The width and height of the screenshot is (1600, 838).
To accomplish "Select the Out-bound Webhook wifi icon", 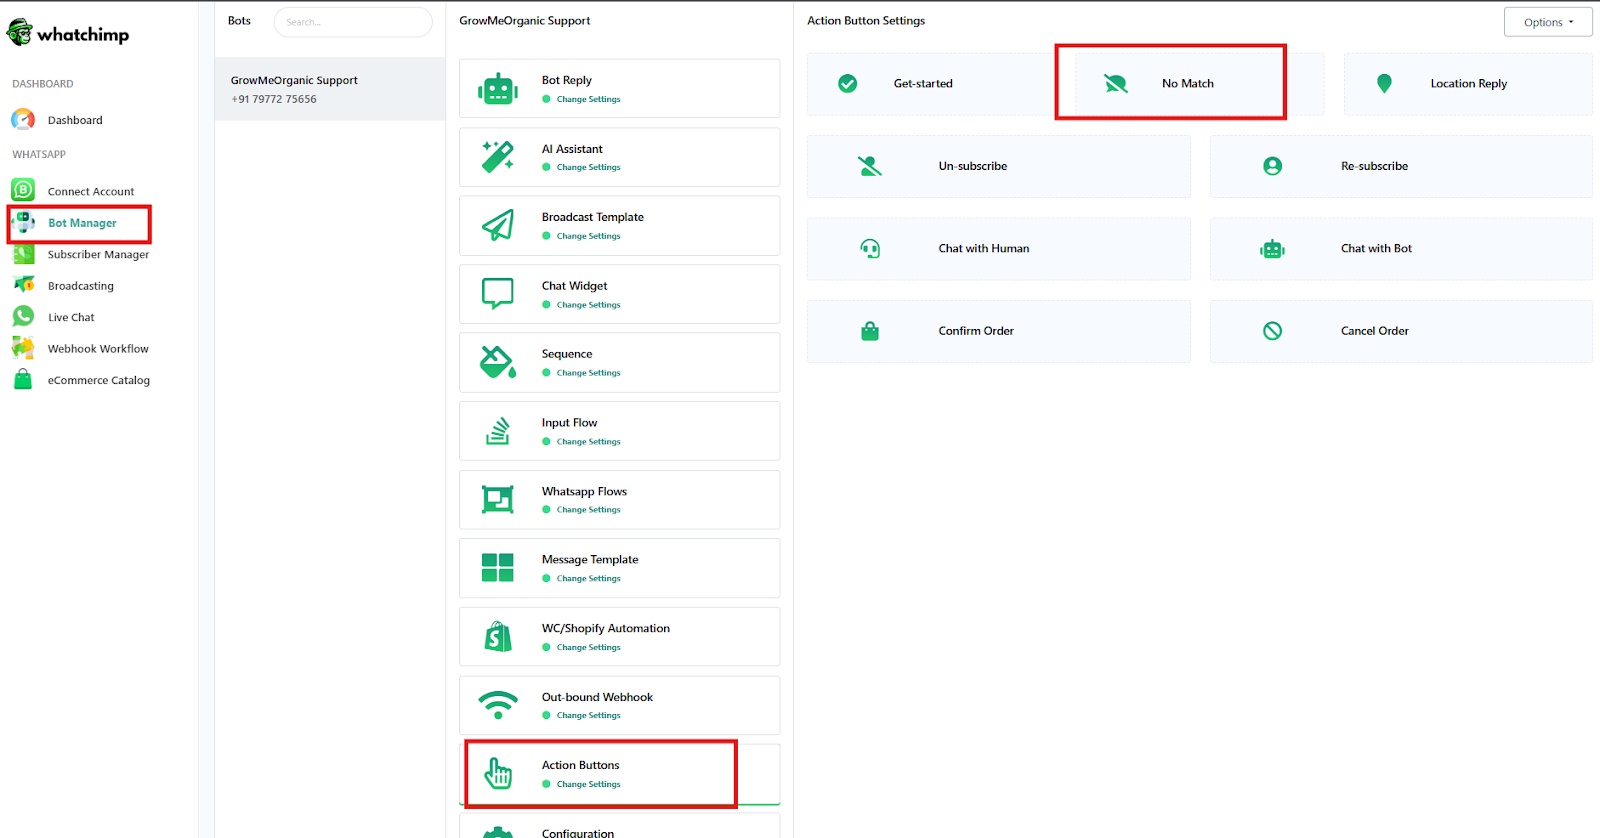I will pos(498,705).
